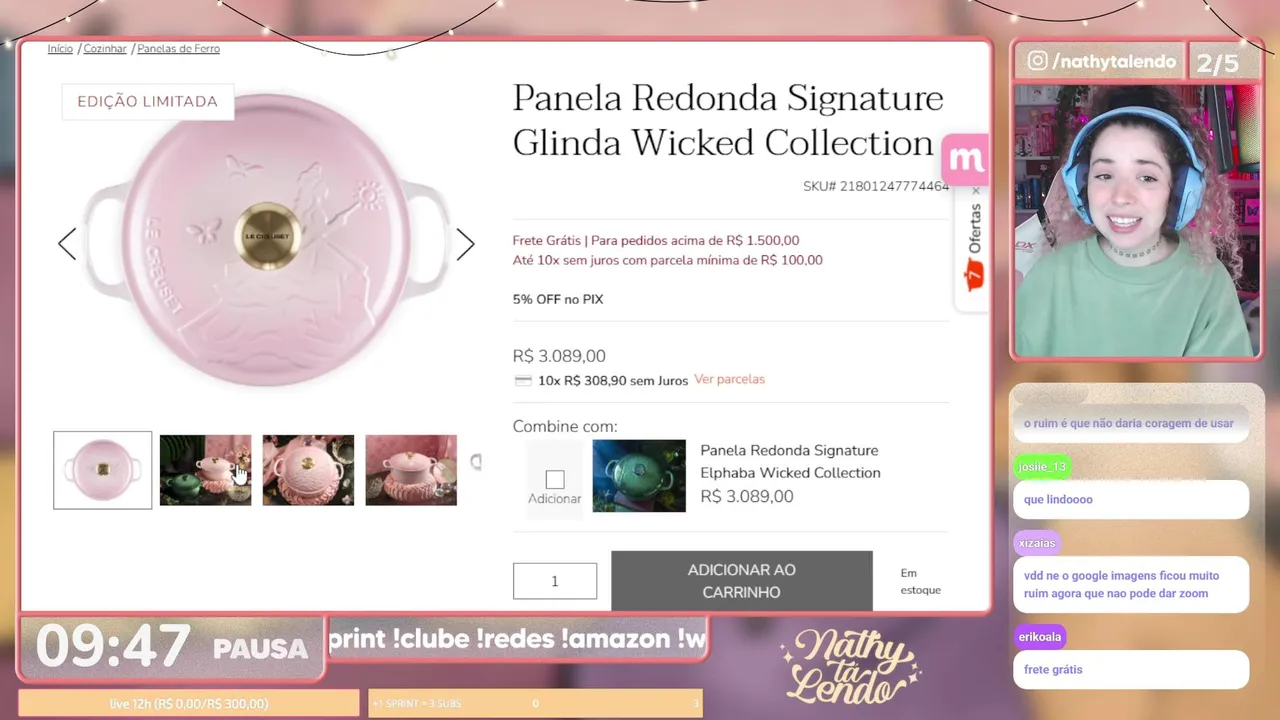Image resolution: width=1280 pixels, height=720 pixels.
Task: Click the quantity input field
Action: pos(555,581)
